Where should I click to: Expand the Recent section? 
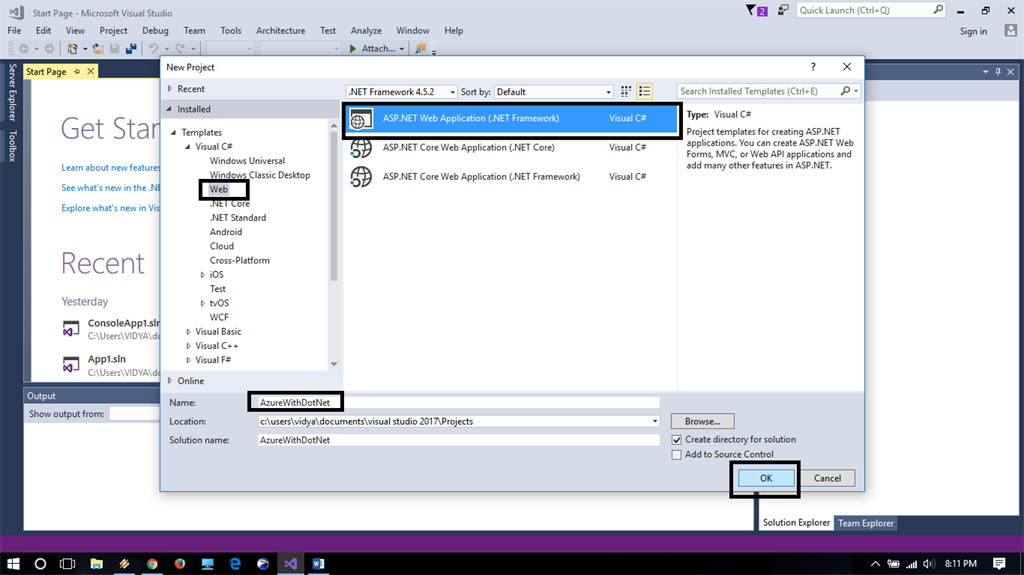point(170,89)
